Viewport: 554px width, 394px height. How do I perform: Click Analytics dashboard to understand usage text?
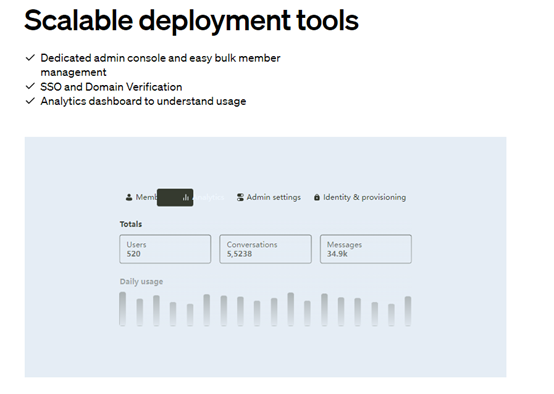[143, 101]
